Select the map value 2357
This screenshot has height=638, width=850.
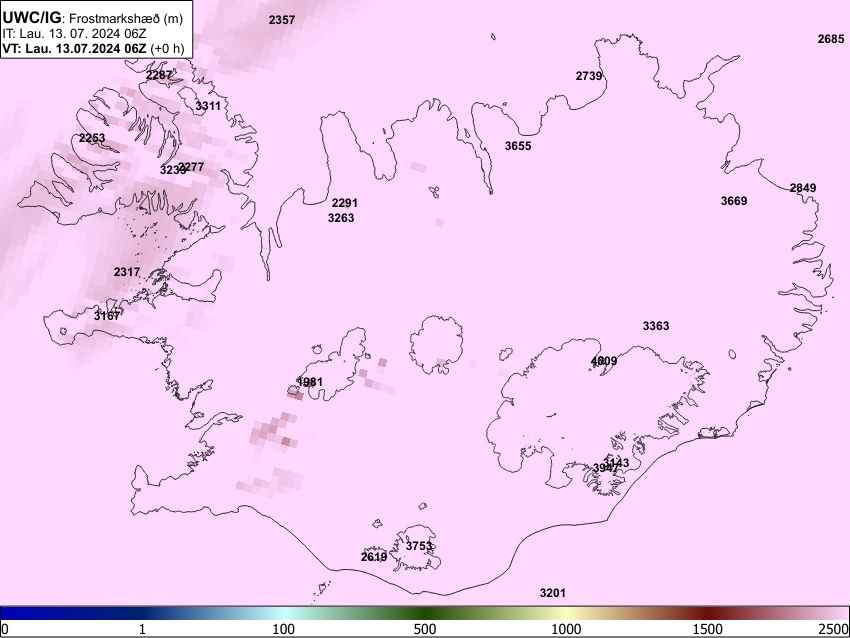click(282, 20)
